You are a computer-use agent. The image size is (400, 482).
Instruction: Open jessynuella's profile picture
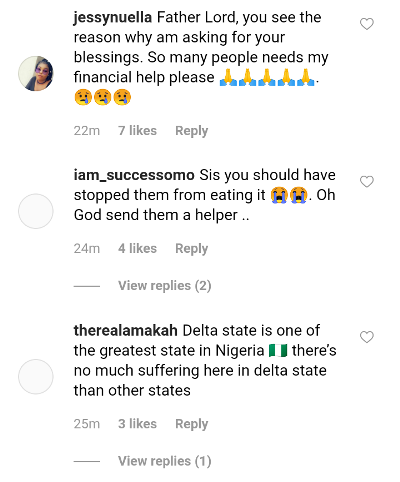(36, 73)
